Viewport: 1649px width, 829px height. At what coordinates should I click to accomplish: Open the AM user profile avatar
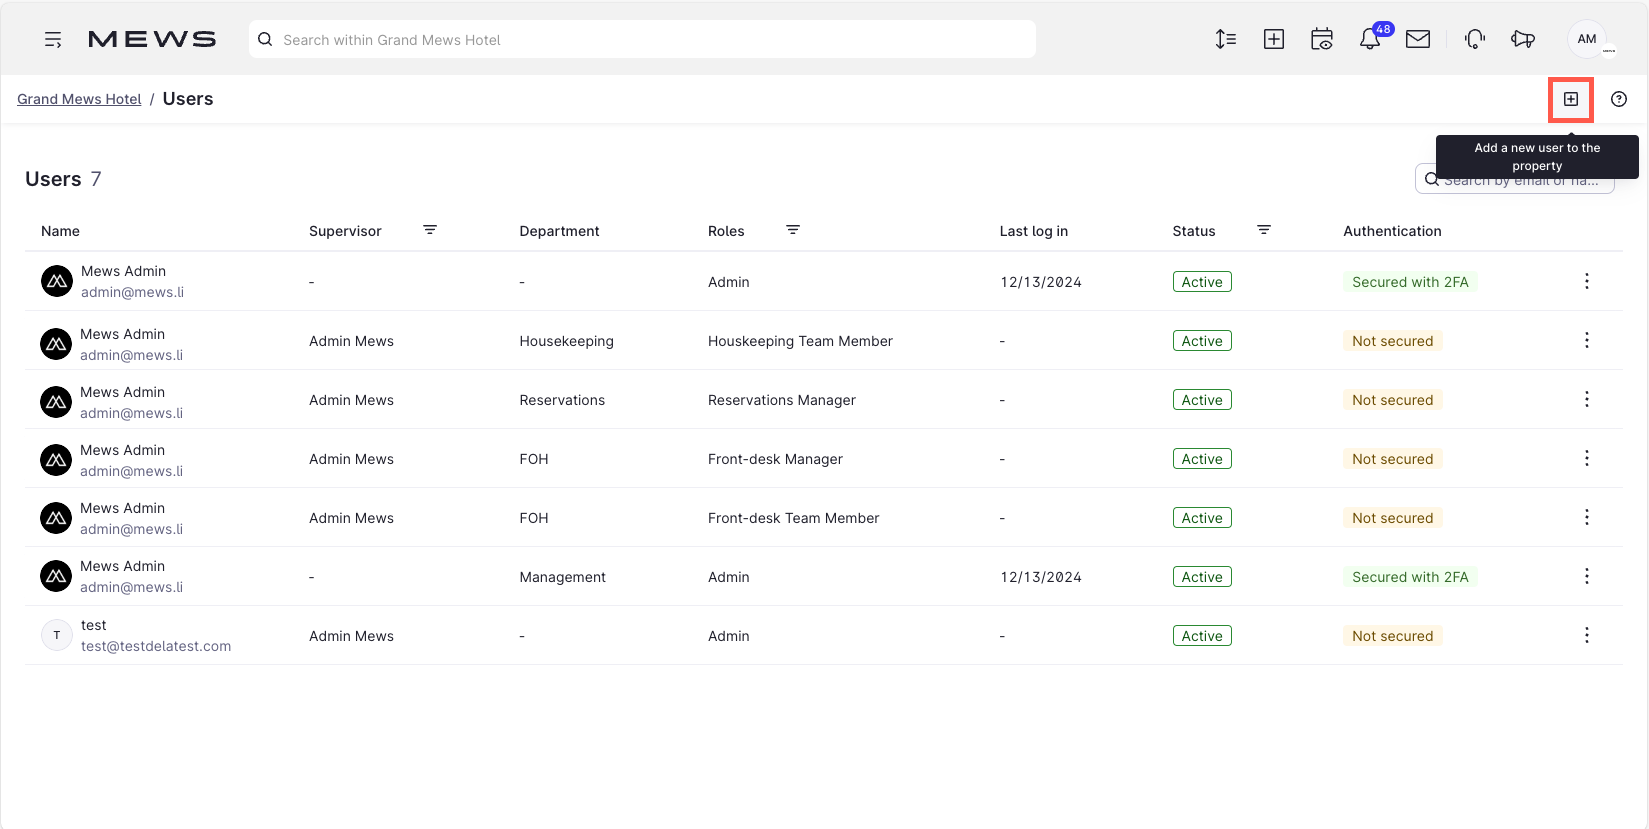(x=1587, y=39)
